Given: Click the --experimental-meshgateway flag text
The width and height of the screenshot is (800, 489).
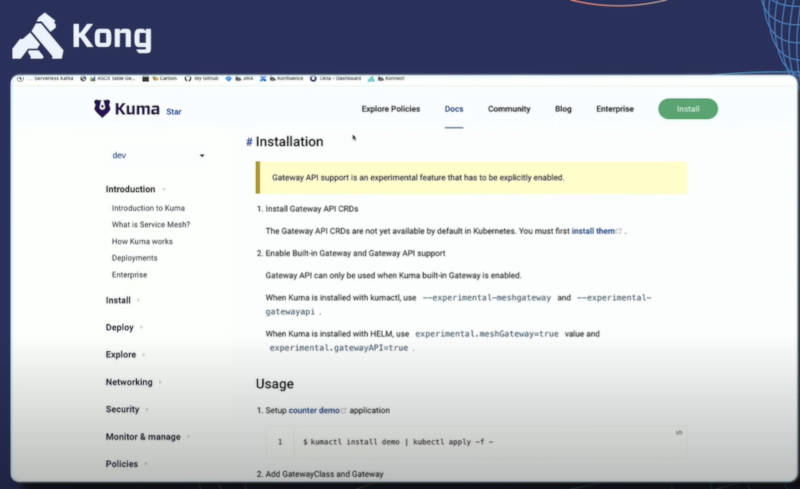Looking at the screenshot, I should (487, 298).
